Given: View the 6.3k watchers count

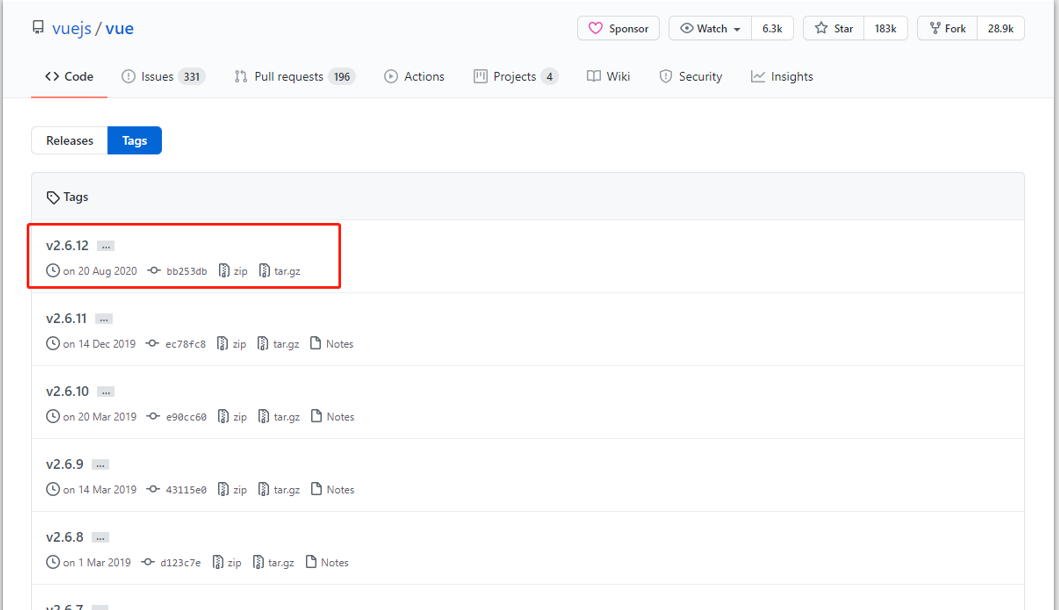Looking at the screenshot, I should (772, 28).
